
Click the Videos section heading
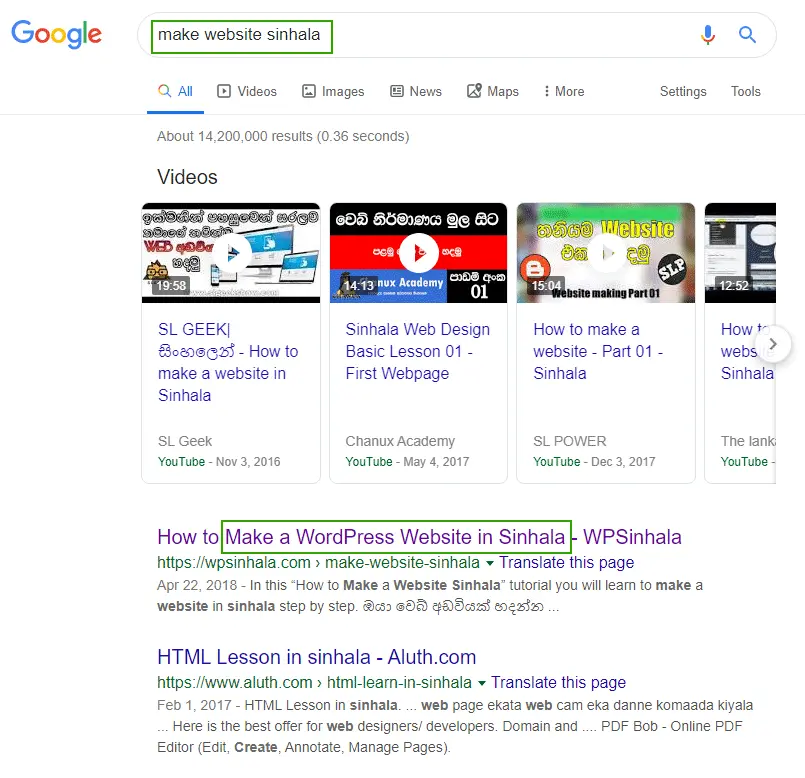187,177
